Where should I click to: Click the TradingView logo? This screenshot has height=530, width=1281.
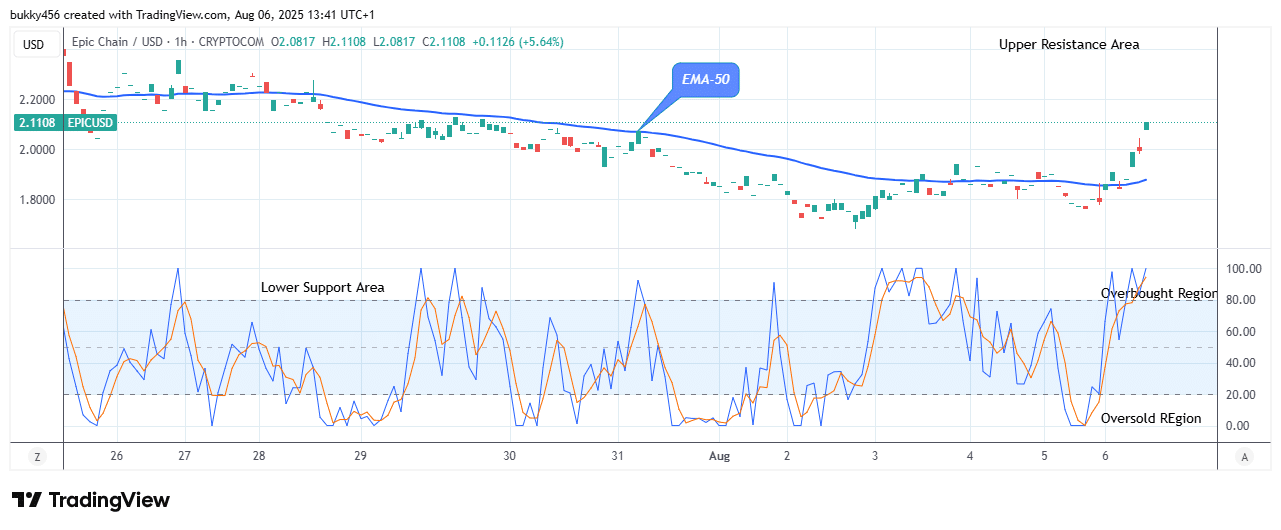(91, 500)
